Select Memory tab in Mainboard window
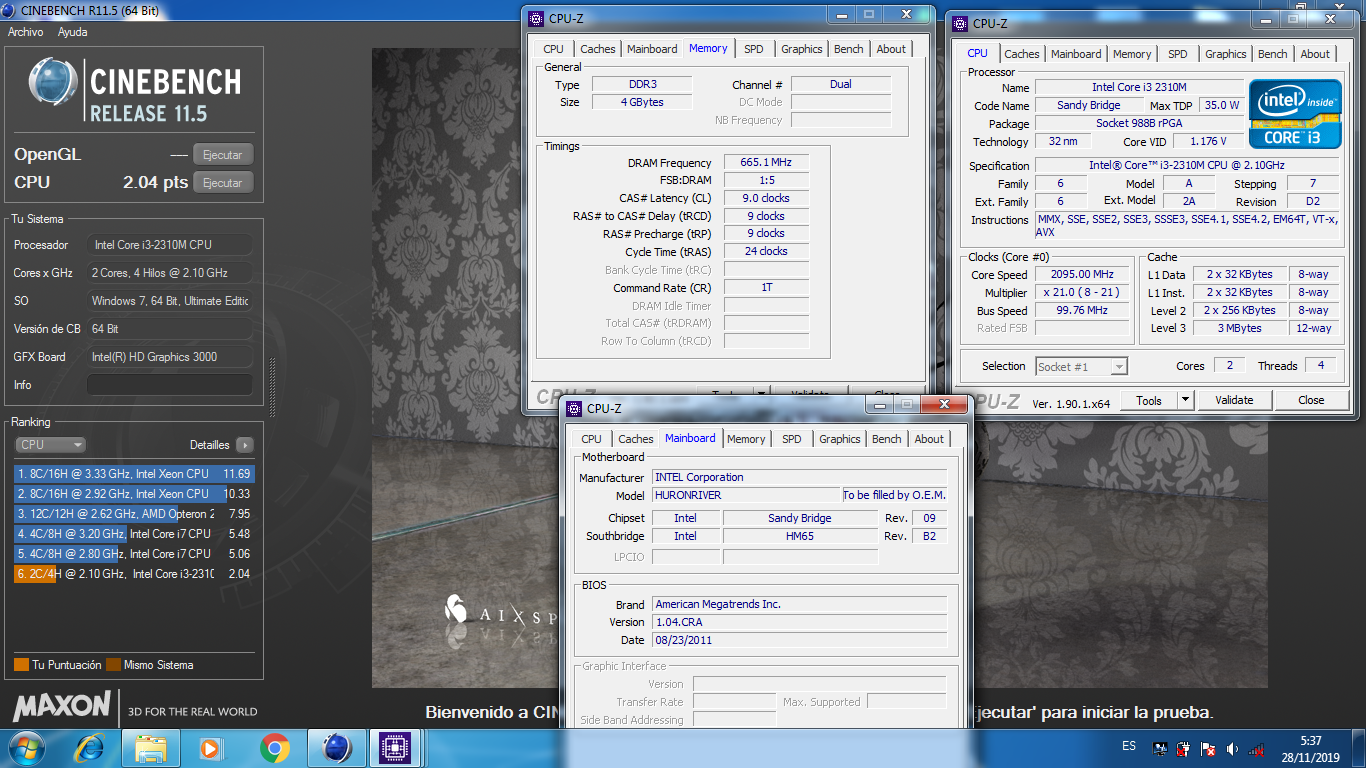This screenshot has height=768, width=1366. point(746,439)
